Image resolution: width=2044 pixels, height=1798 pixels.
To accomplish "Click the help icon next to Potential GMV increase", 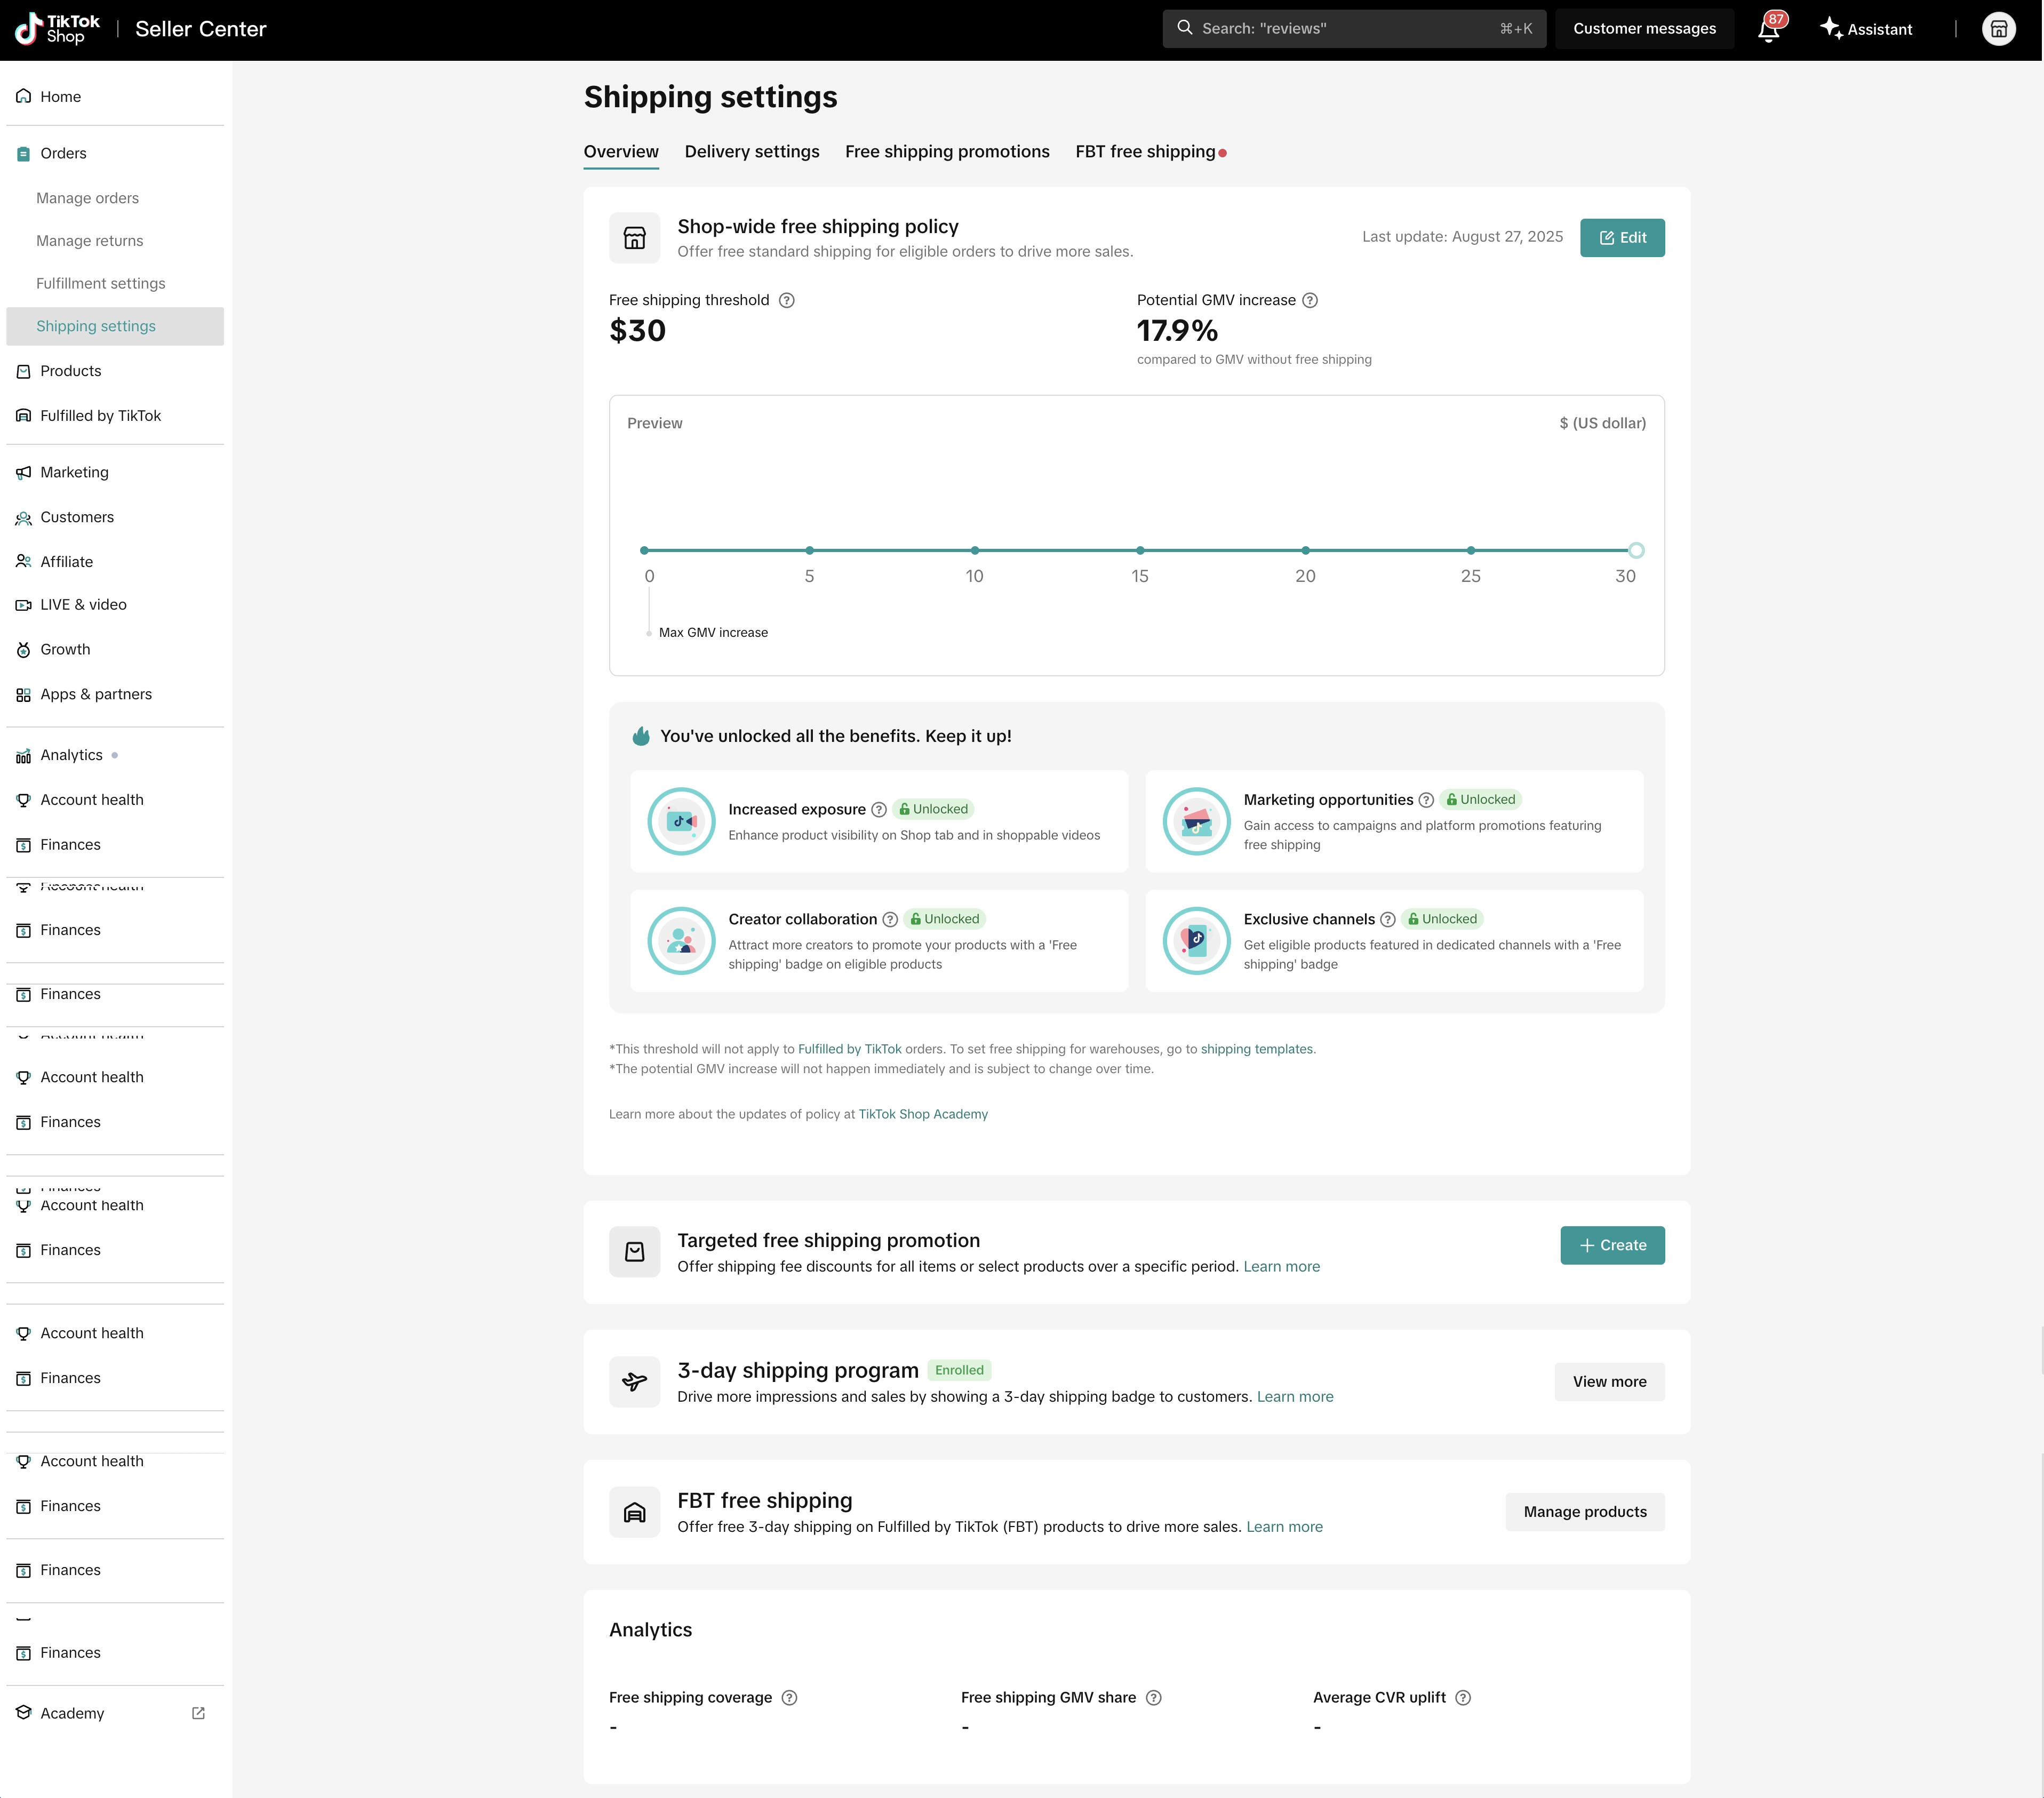I will pos(1310,300).
